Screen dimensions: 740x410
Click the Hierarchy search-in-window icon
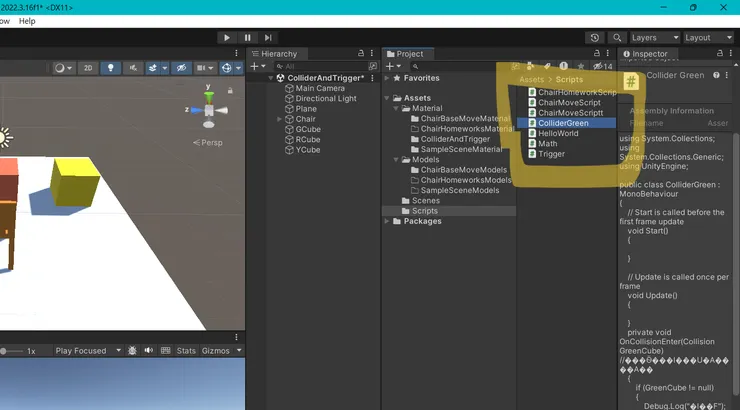pos(373,67)
